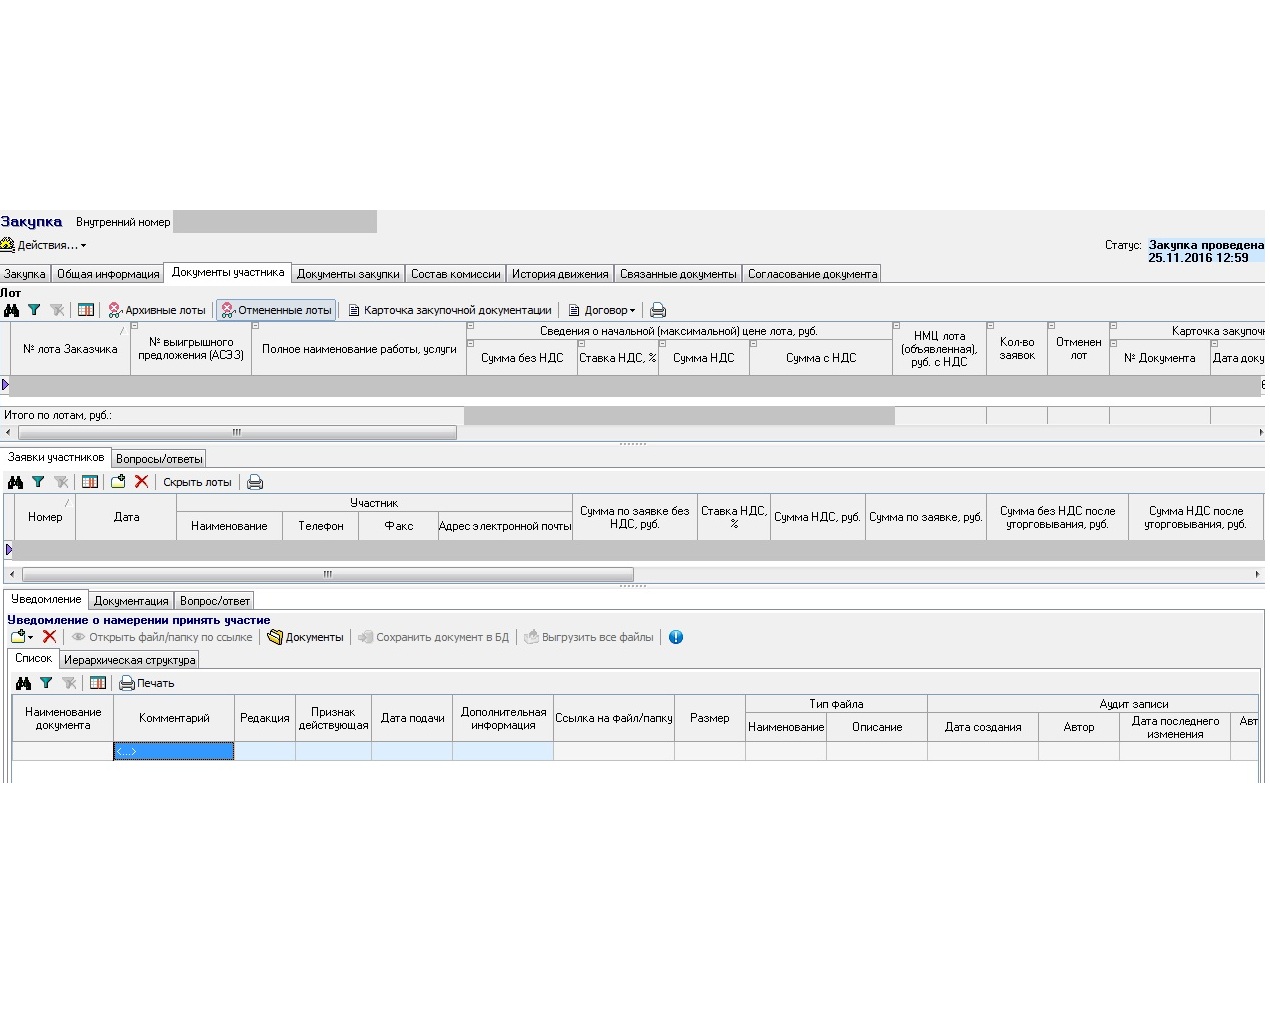Click the Печать button
This screenshot has height=1025, width=1270.
[x=146, y=683]
